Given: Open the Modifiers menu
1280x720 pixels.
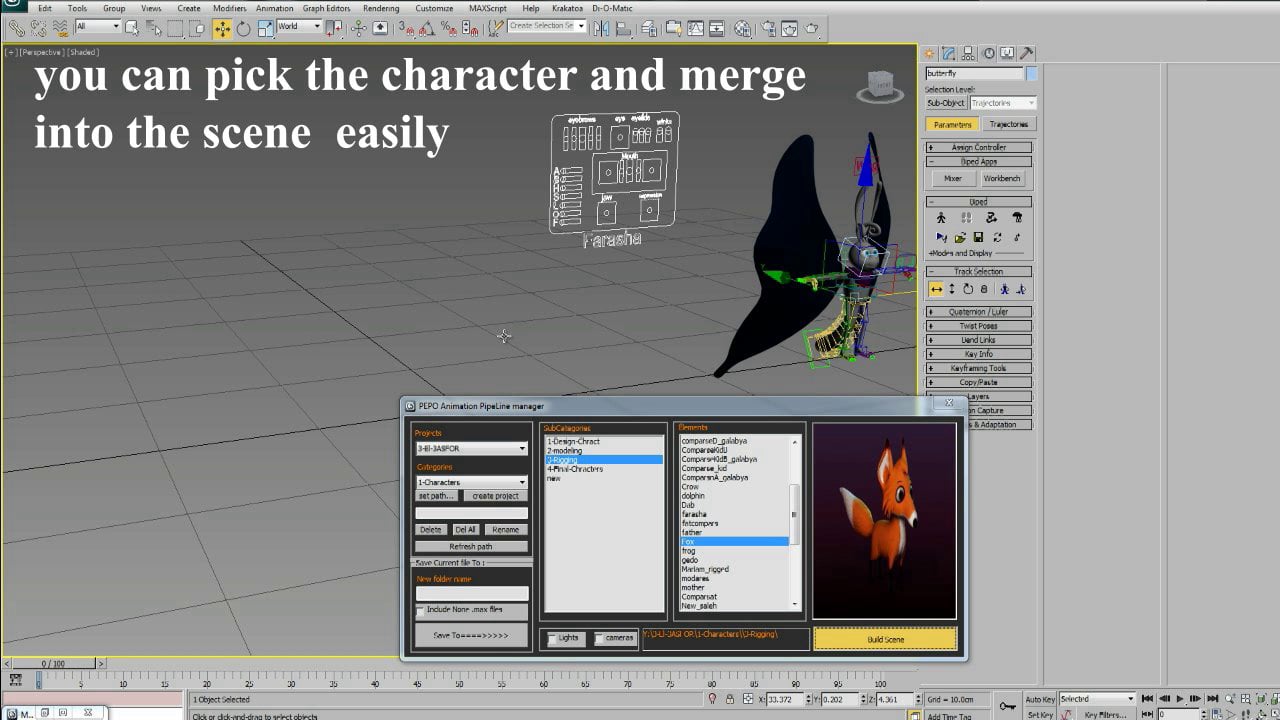Looking at the screenshot, I should pos(229,8).
